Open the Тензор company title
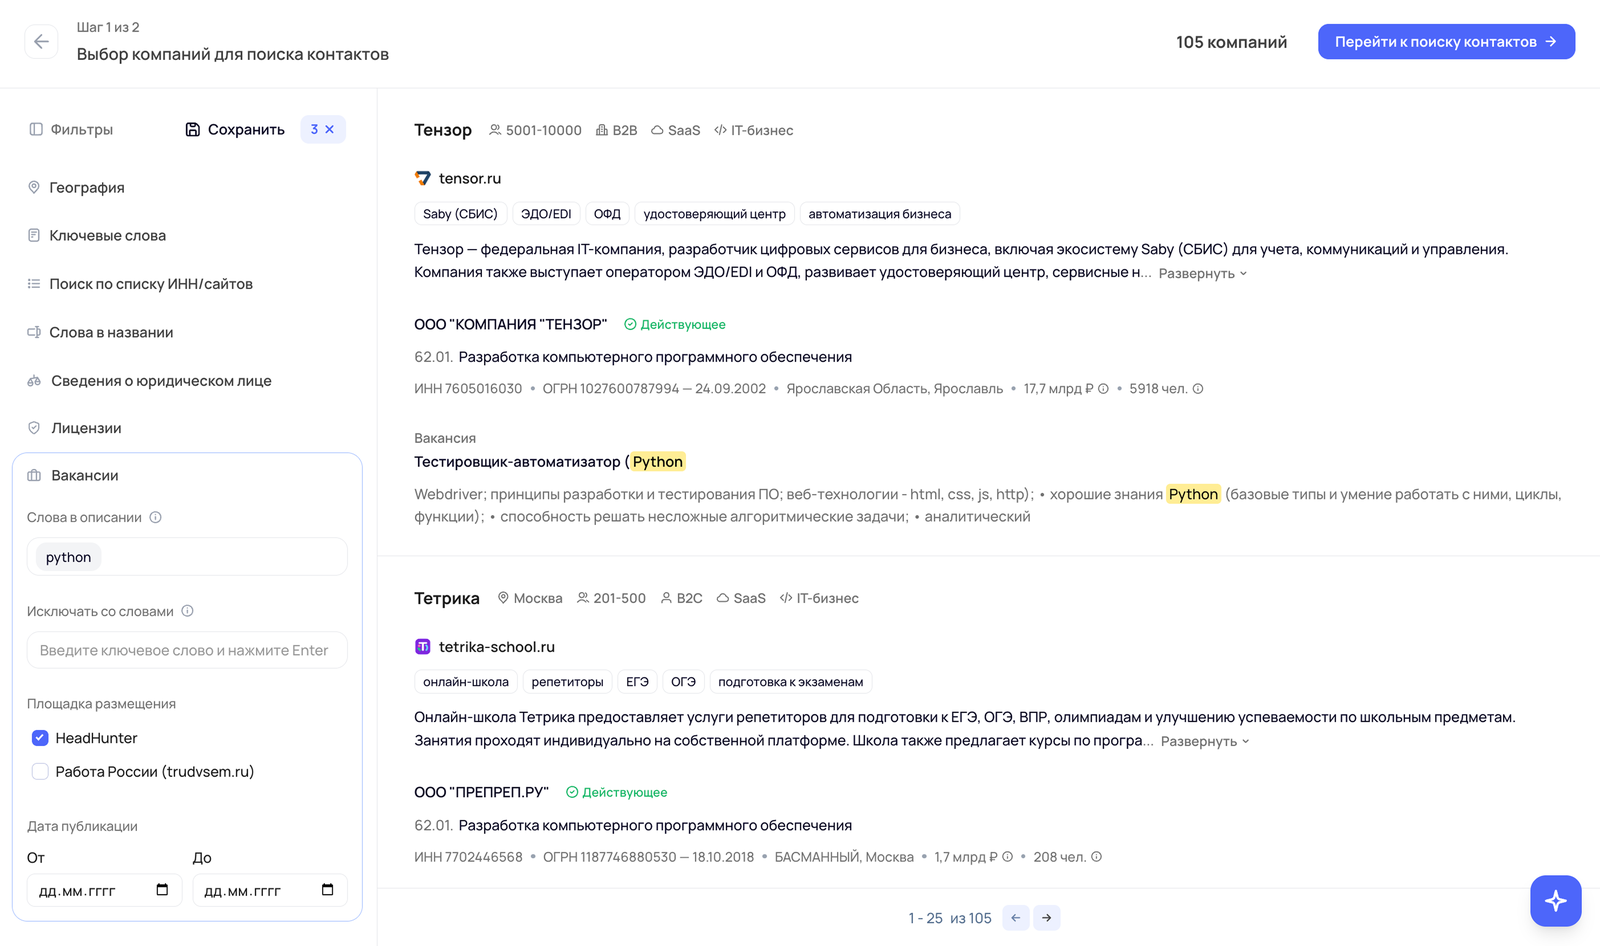The width and height of the screenshot is (1600, 946). tap(443, 130)
